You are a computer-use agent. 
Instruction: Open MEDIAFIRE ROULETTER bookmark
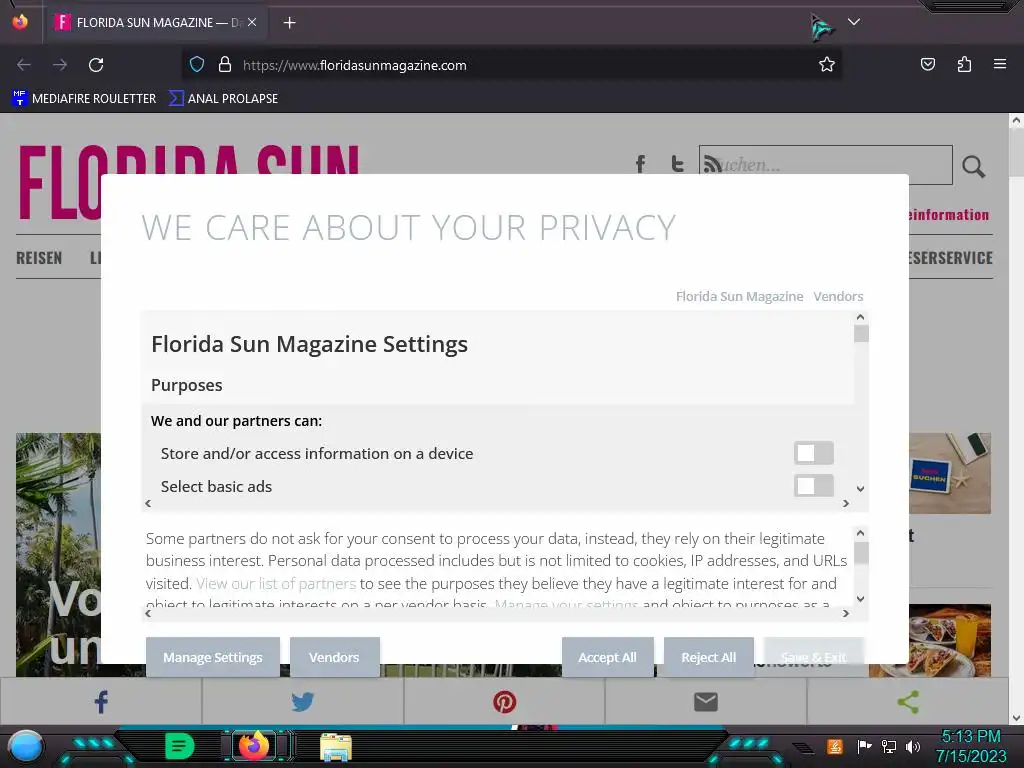point(84,99)
